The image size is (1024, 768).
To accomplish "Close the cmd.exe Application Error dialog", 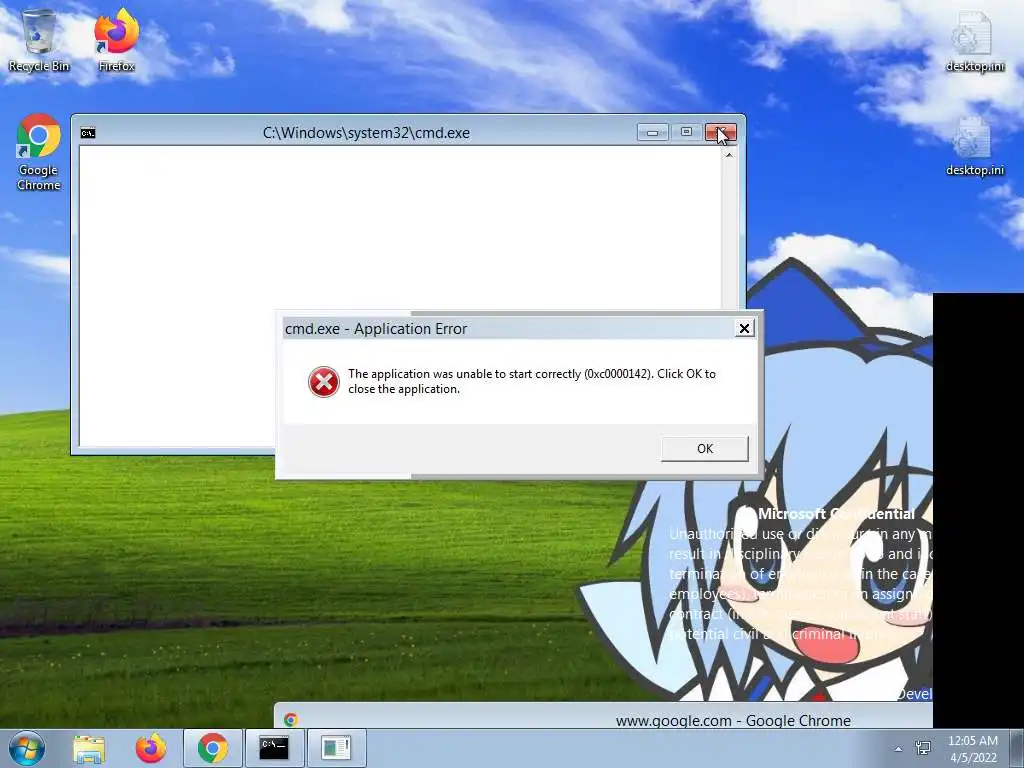I will 744,328.
